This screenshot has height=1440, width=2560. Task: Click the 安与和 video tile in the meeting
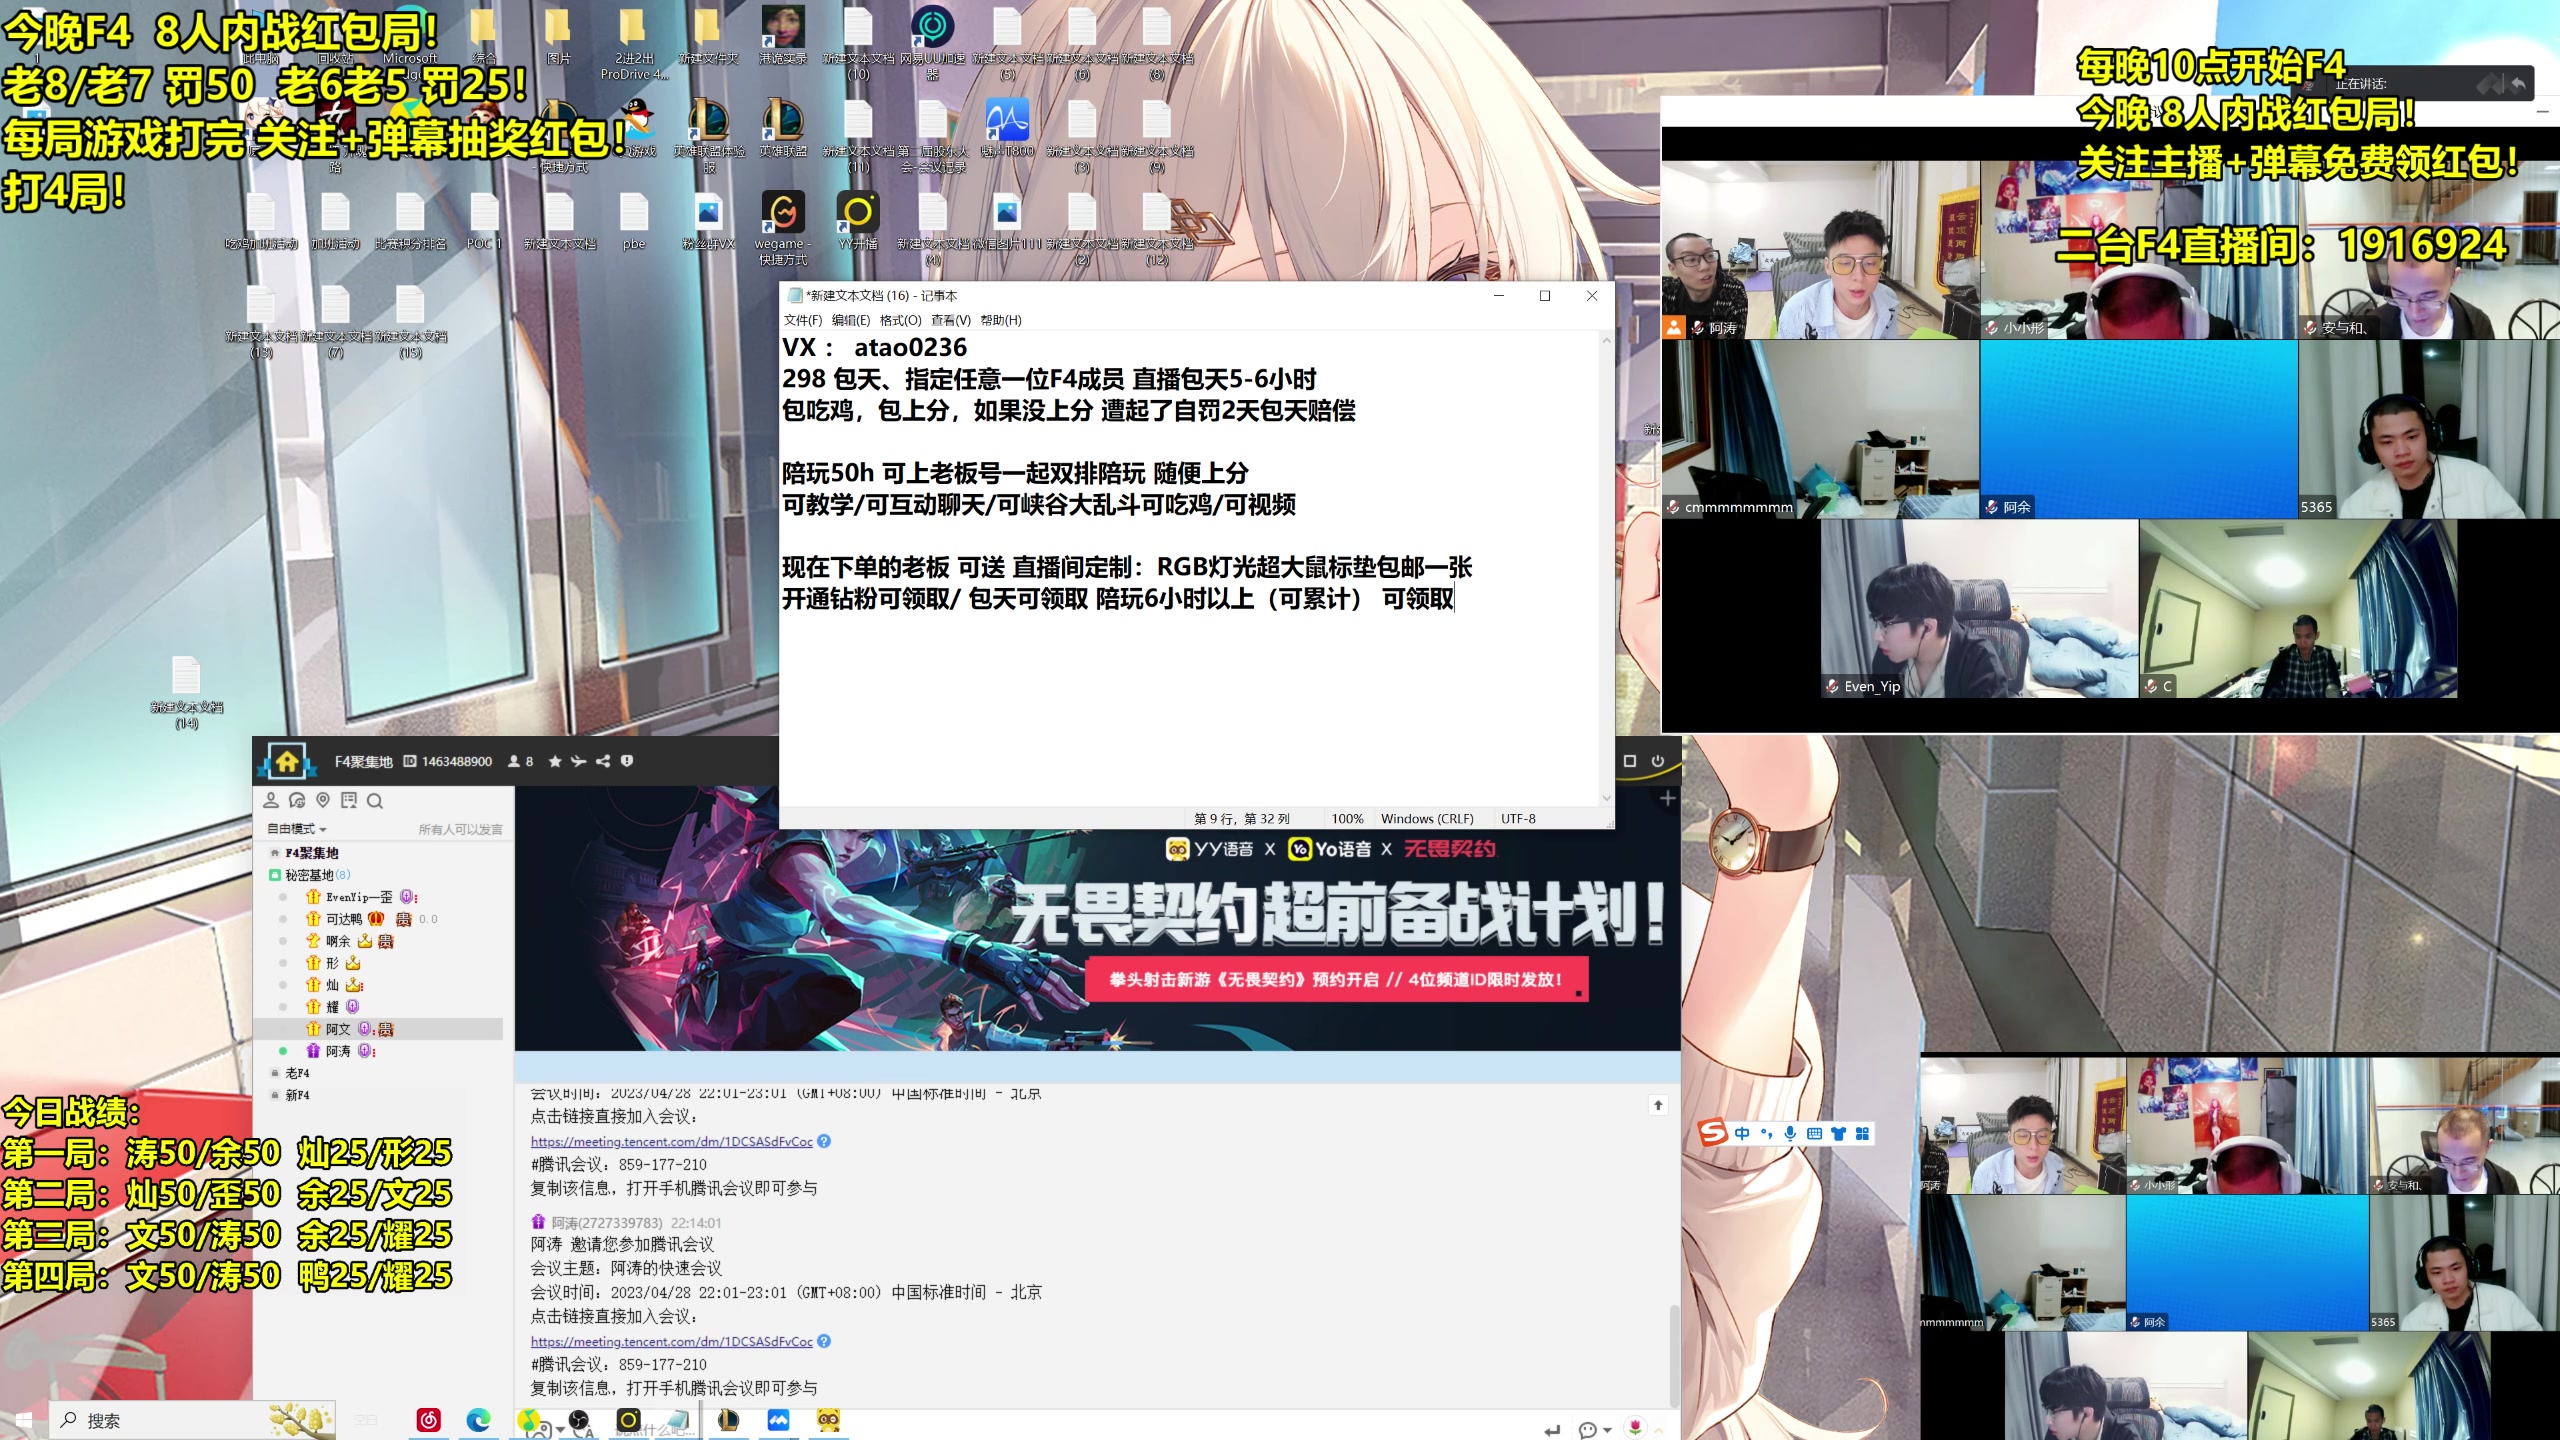[2429, 250]
